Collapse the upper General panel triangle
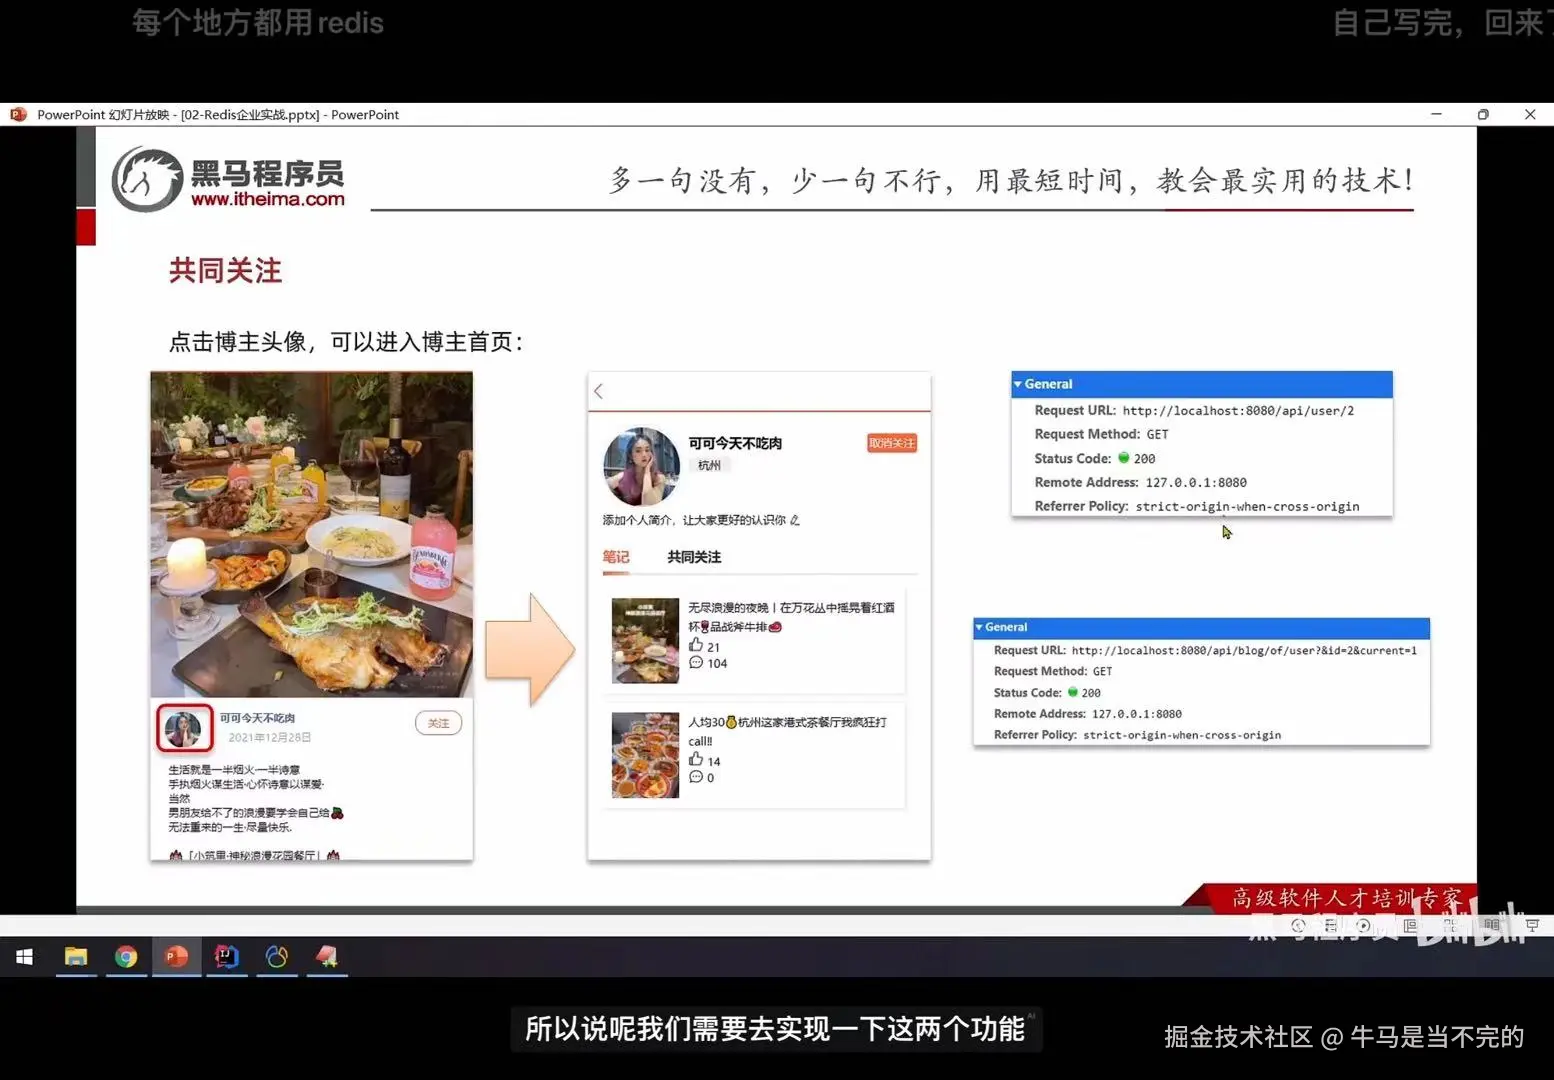 tap(1018, 384)
